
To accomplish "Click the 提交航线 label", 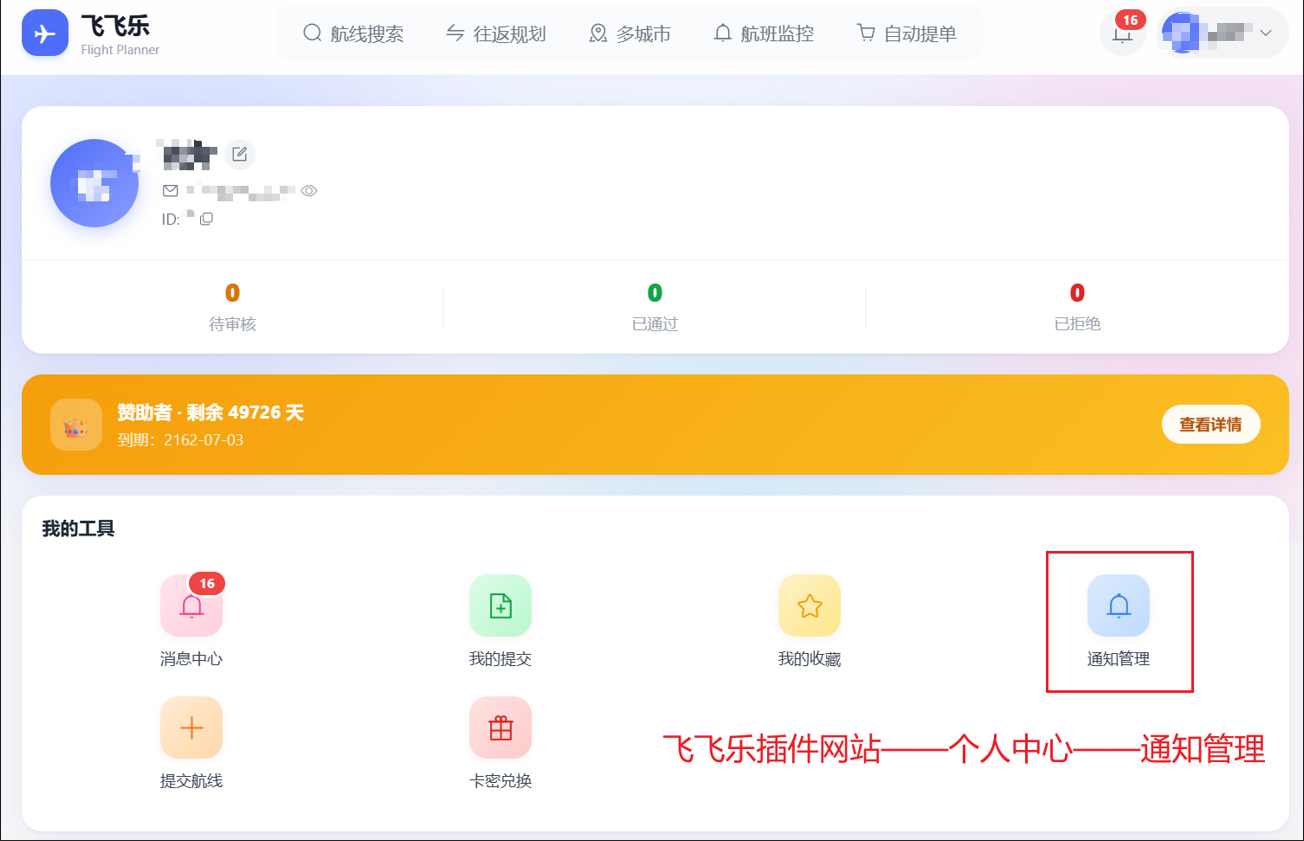I will click(191, 781).
